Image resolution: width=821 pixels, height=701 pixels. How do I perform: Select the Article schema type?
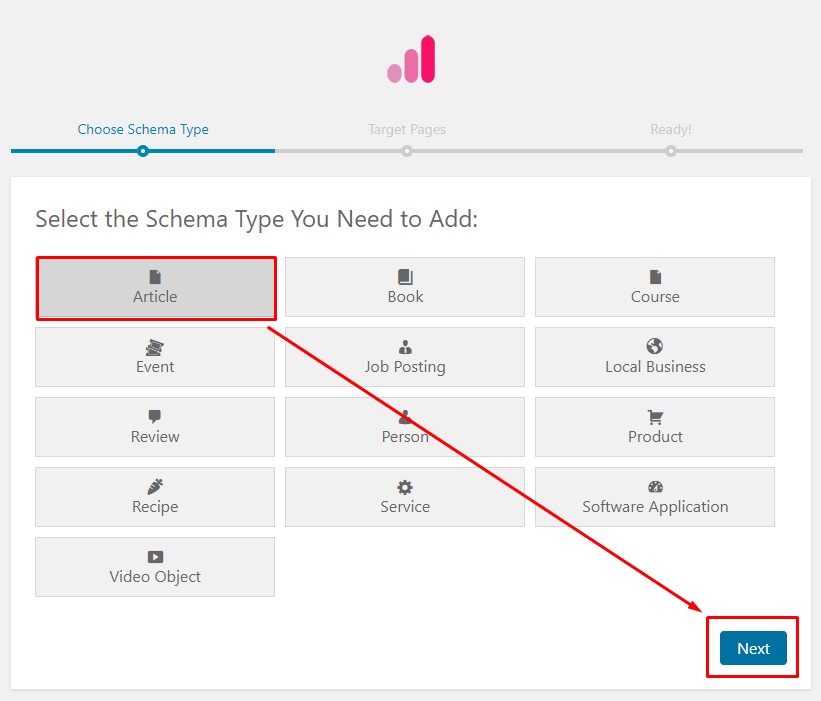[155, 287]
